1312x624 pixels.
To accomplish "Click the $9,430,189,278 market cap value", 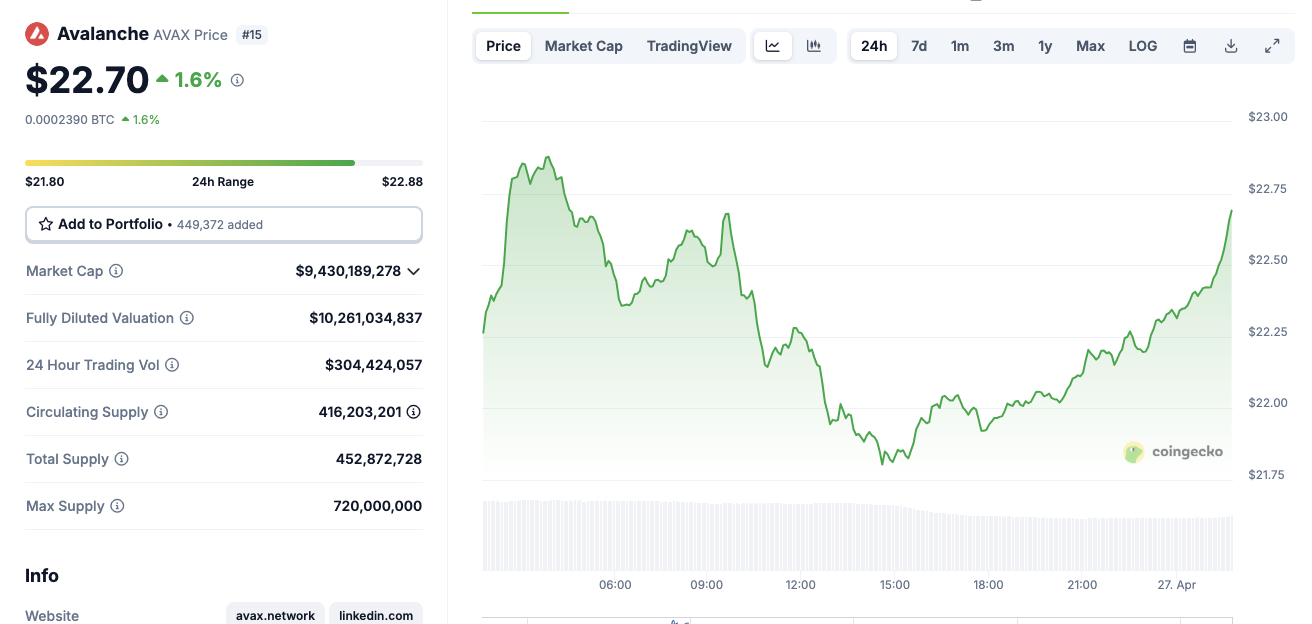I will pyautogui.click(x=348, y=271).
